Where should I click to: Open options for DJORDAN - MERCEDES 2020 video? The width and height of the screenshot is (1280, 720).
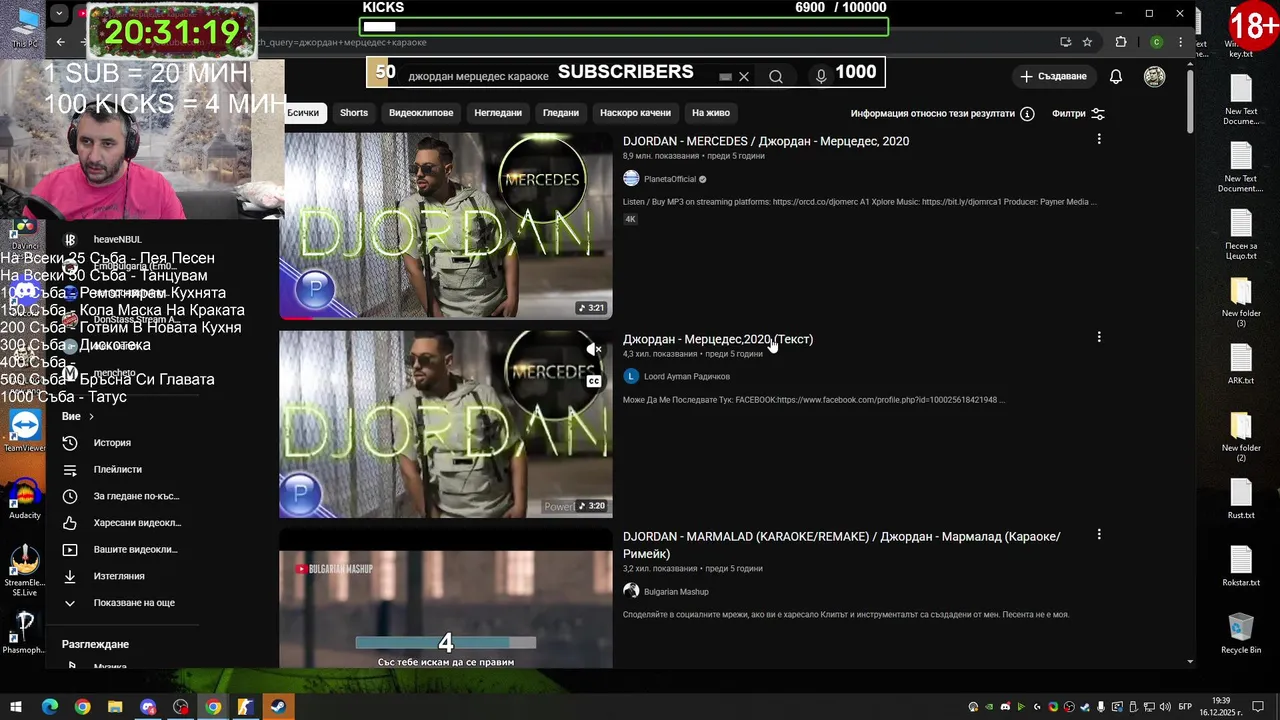point(1099,139)
